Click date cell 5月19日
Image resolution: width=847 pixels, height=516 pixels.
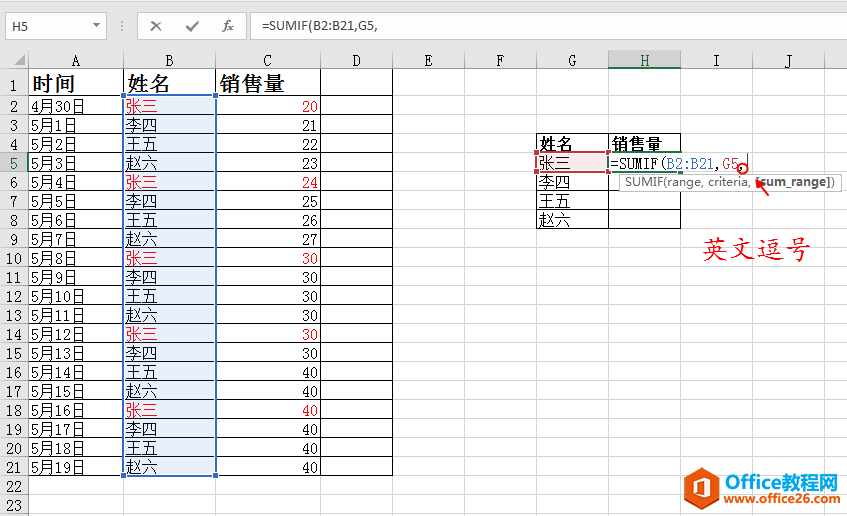pyautogui.click(x=76, y=467)
